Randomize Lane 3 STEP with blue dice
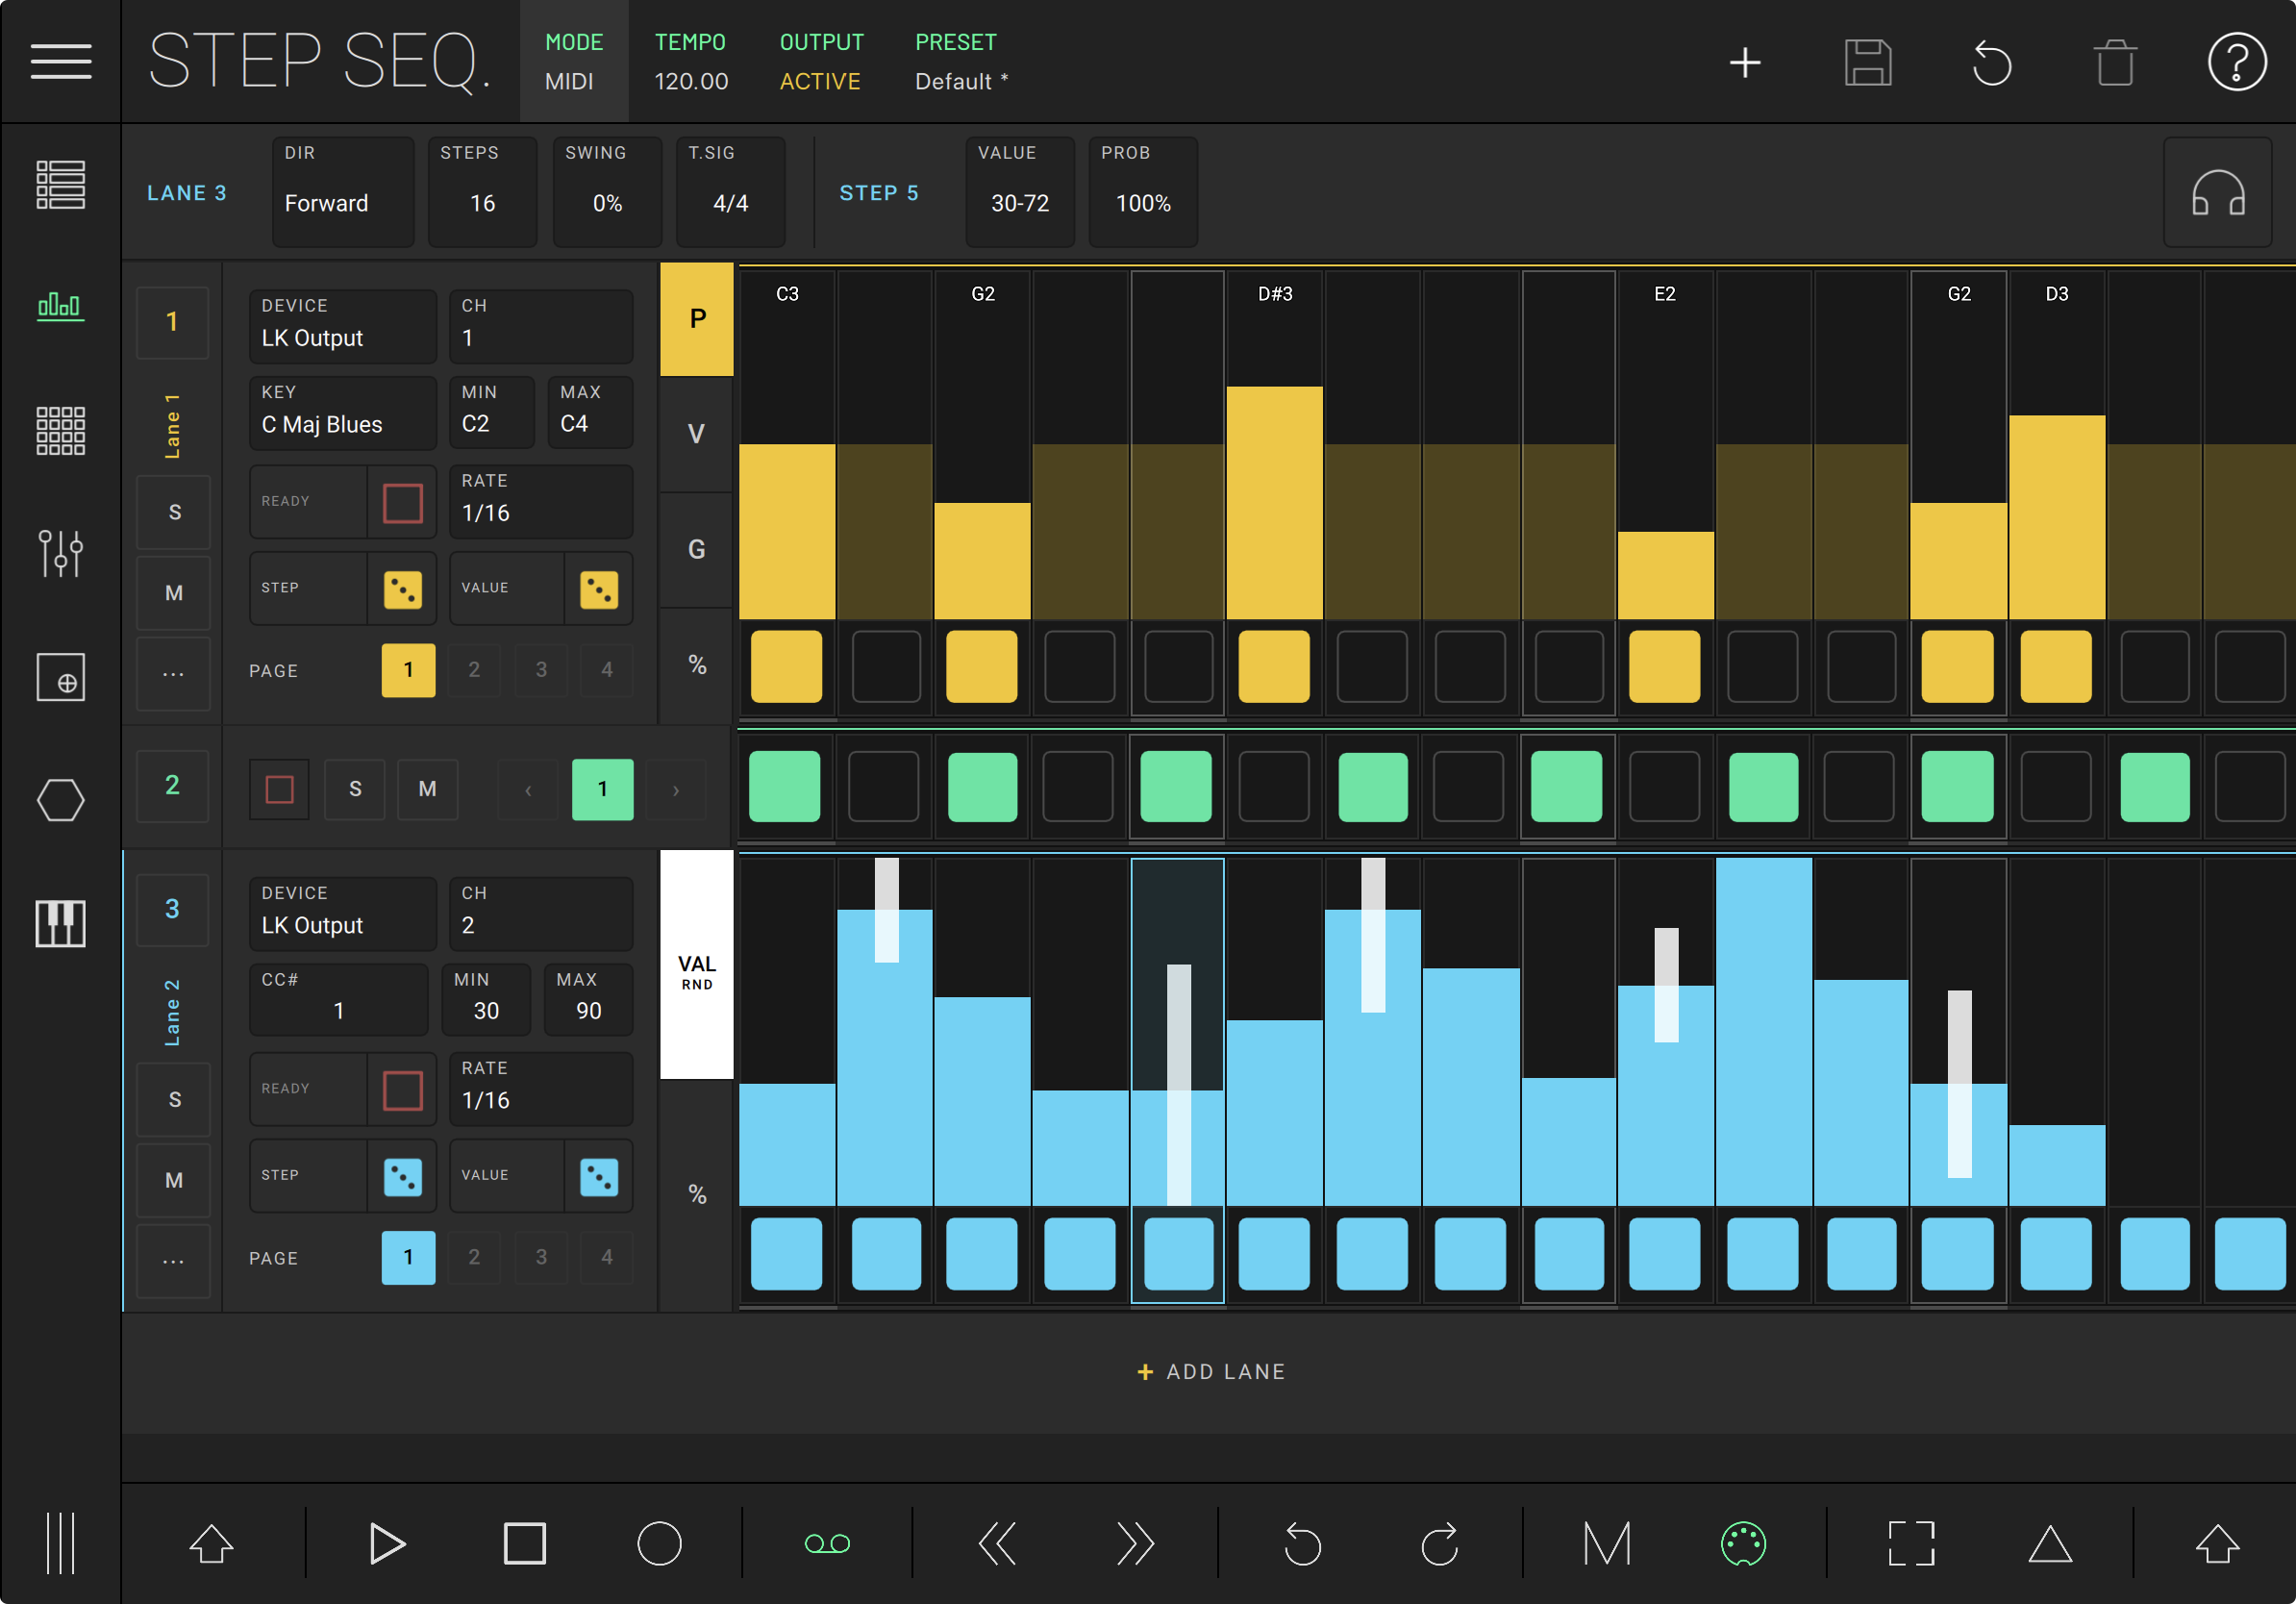2296x1604 pixels. tap(403, 1177)
